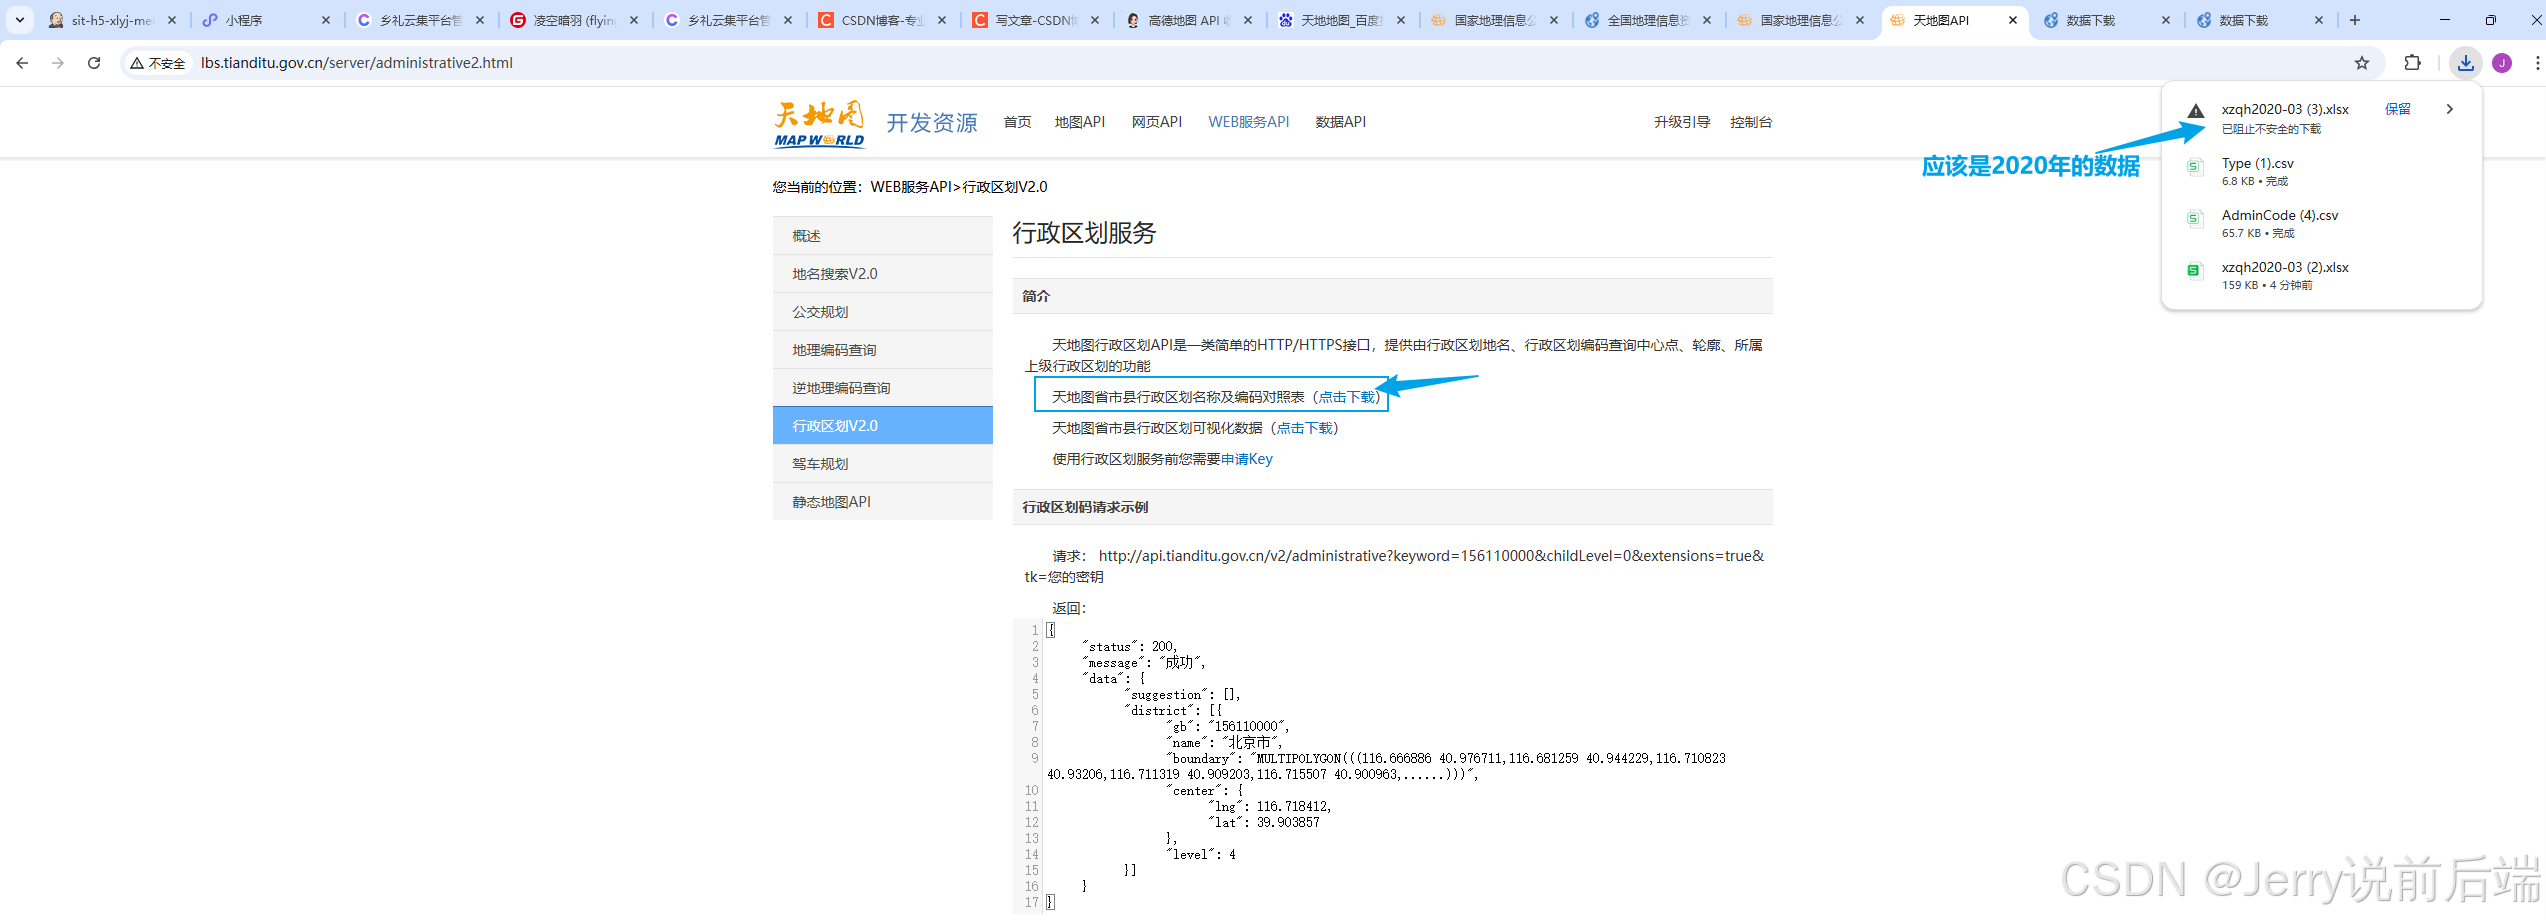The image size is (2546, 920).
Task: Toggle the downloads toolbar button
Action: [2466, 63]
